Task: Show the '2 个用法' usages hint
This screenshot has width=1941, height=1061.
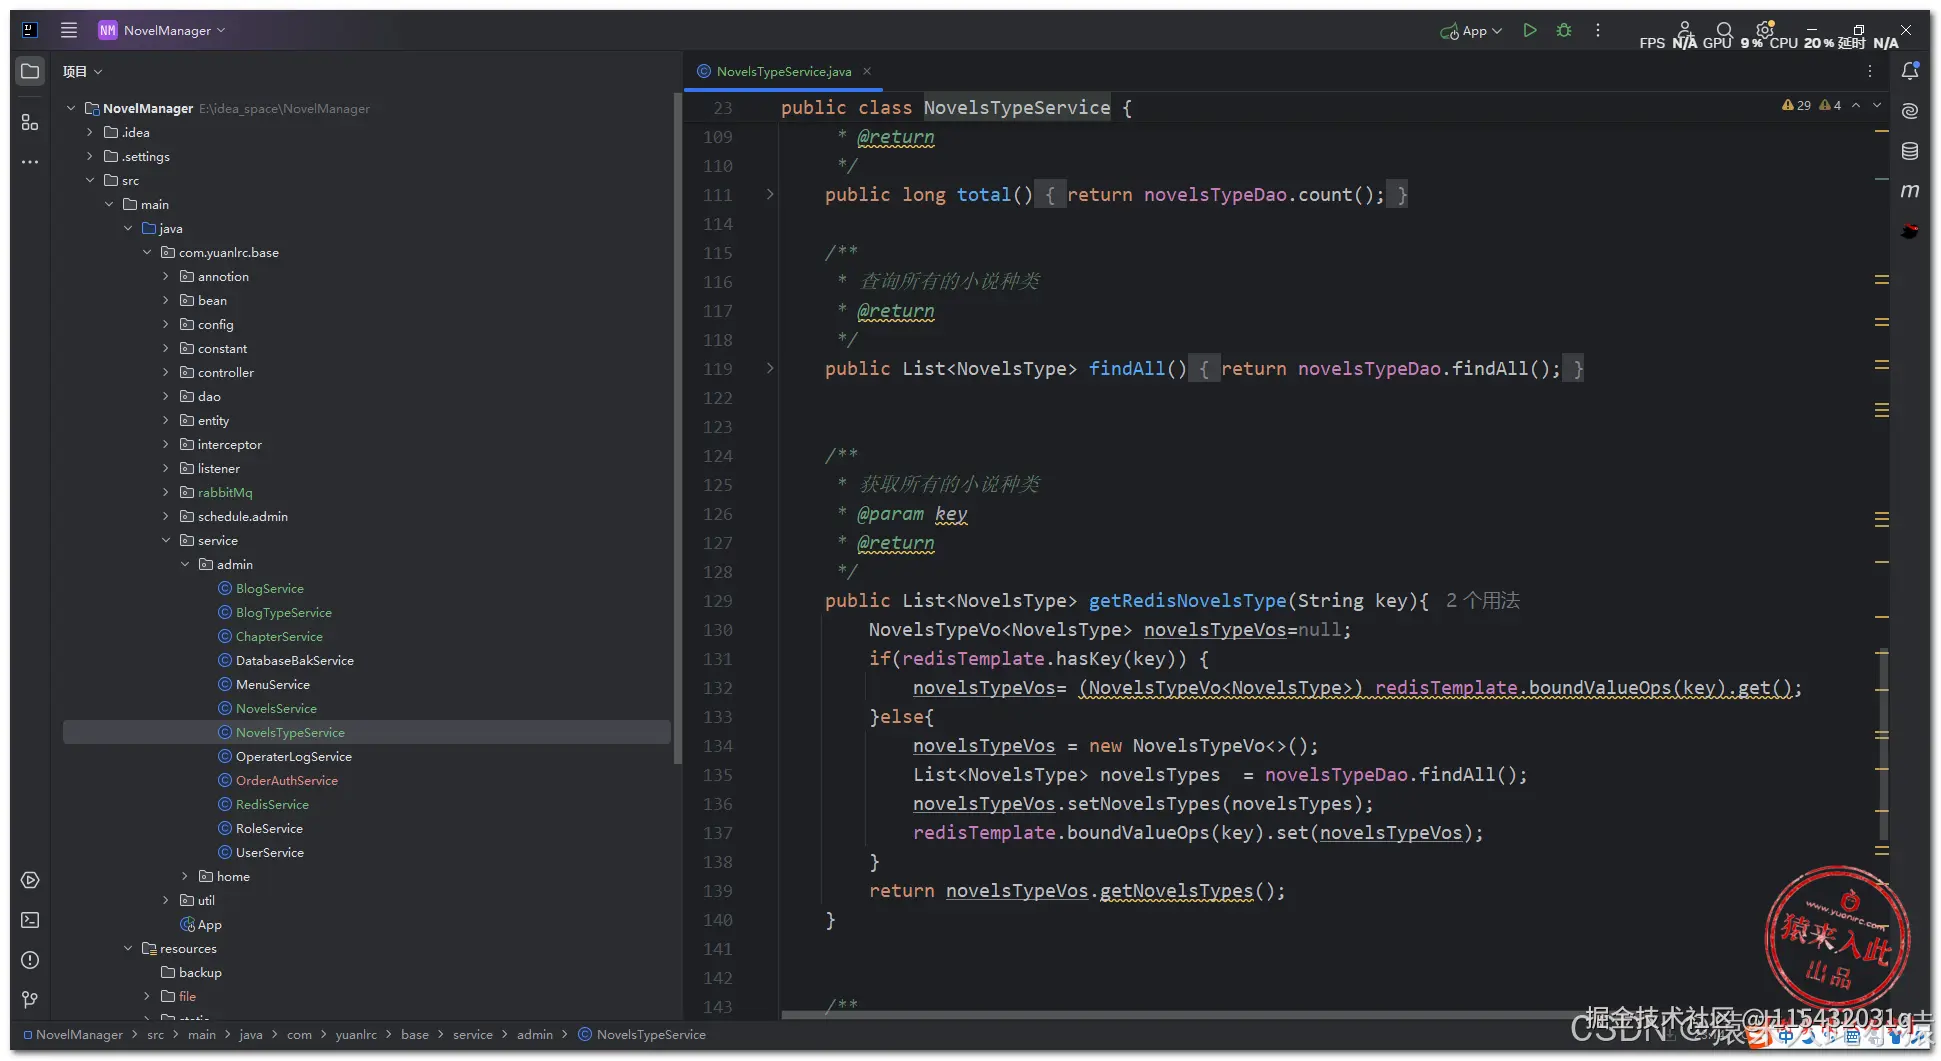Action: (1483, 600)
